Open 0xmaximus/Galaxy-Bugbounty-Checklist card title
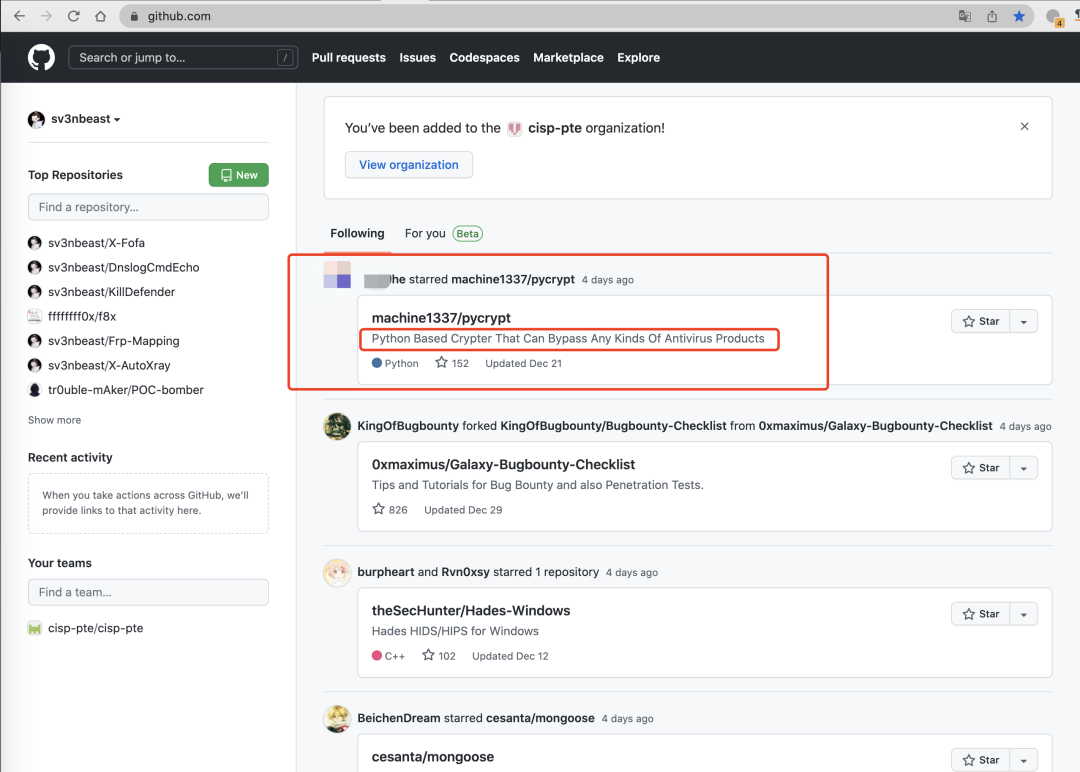Image resolution: width=1080 pixels, height=772 pixels. [503, 464]
